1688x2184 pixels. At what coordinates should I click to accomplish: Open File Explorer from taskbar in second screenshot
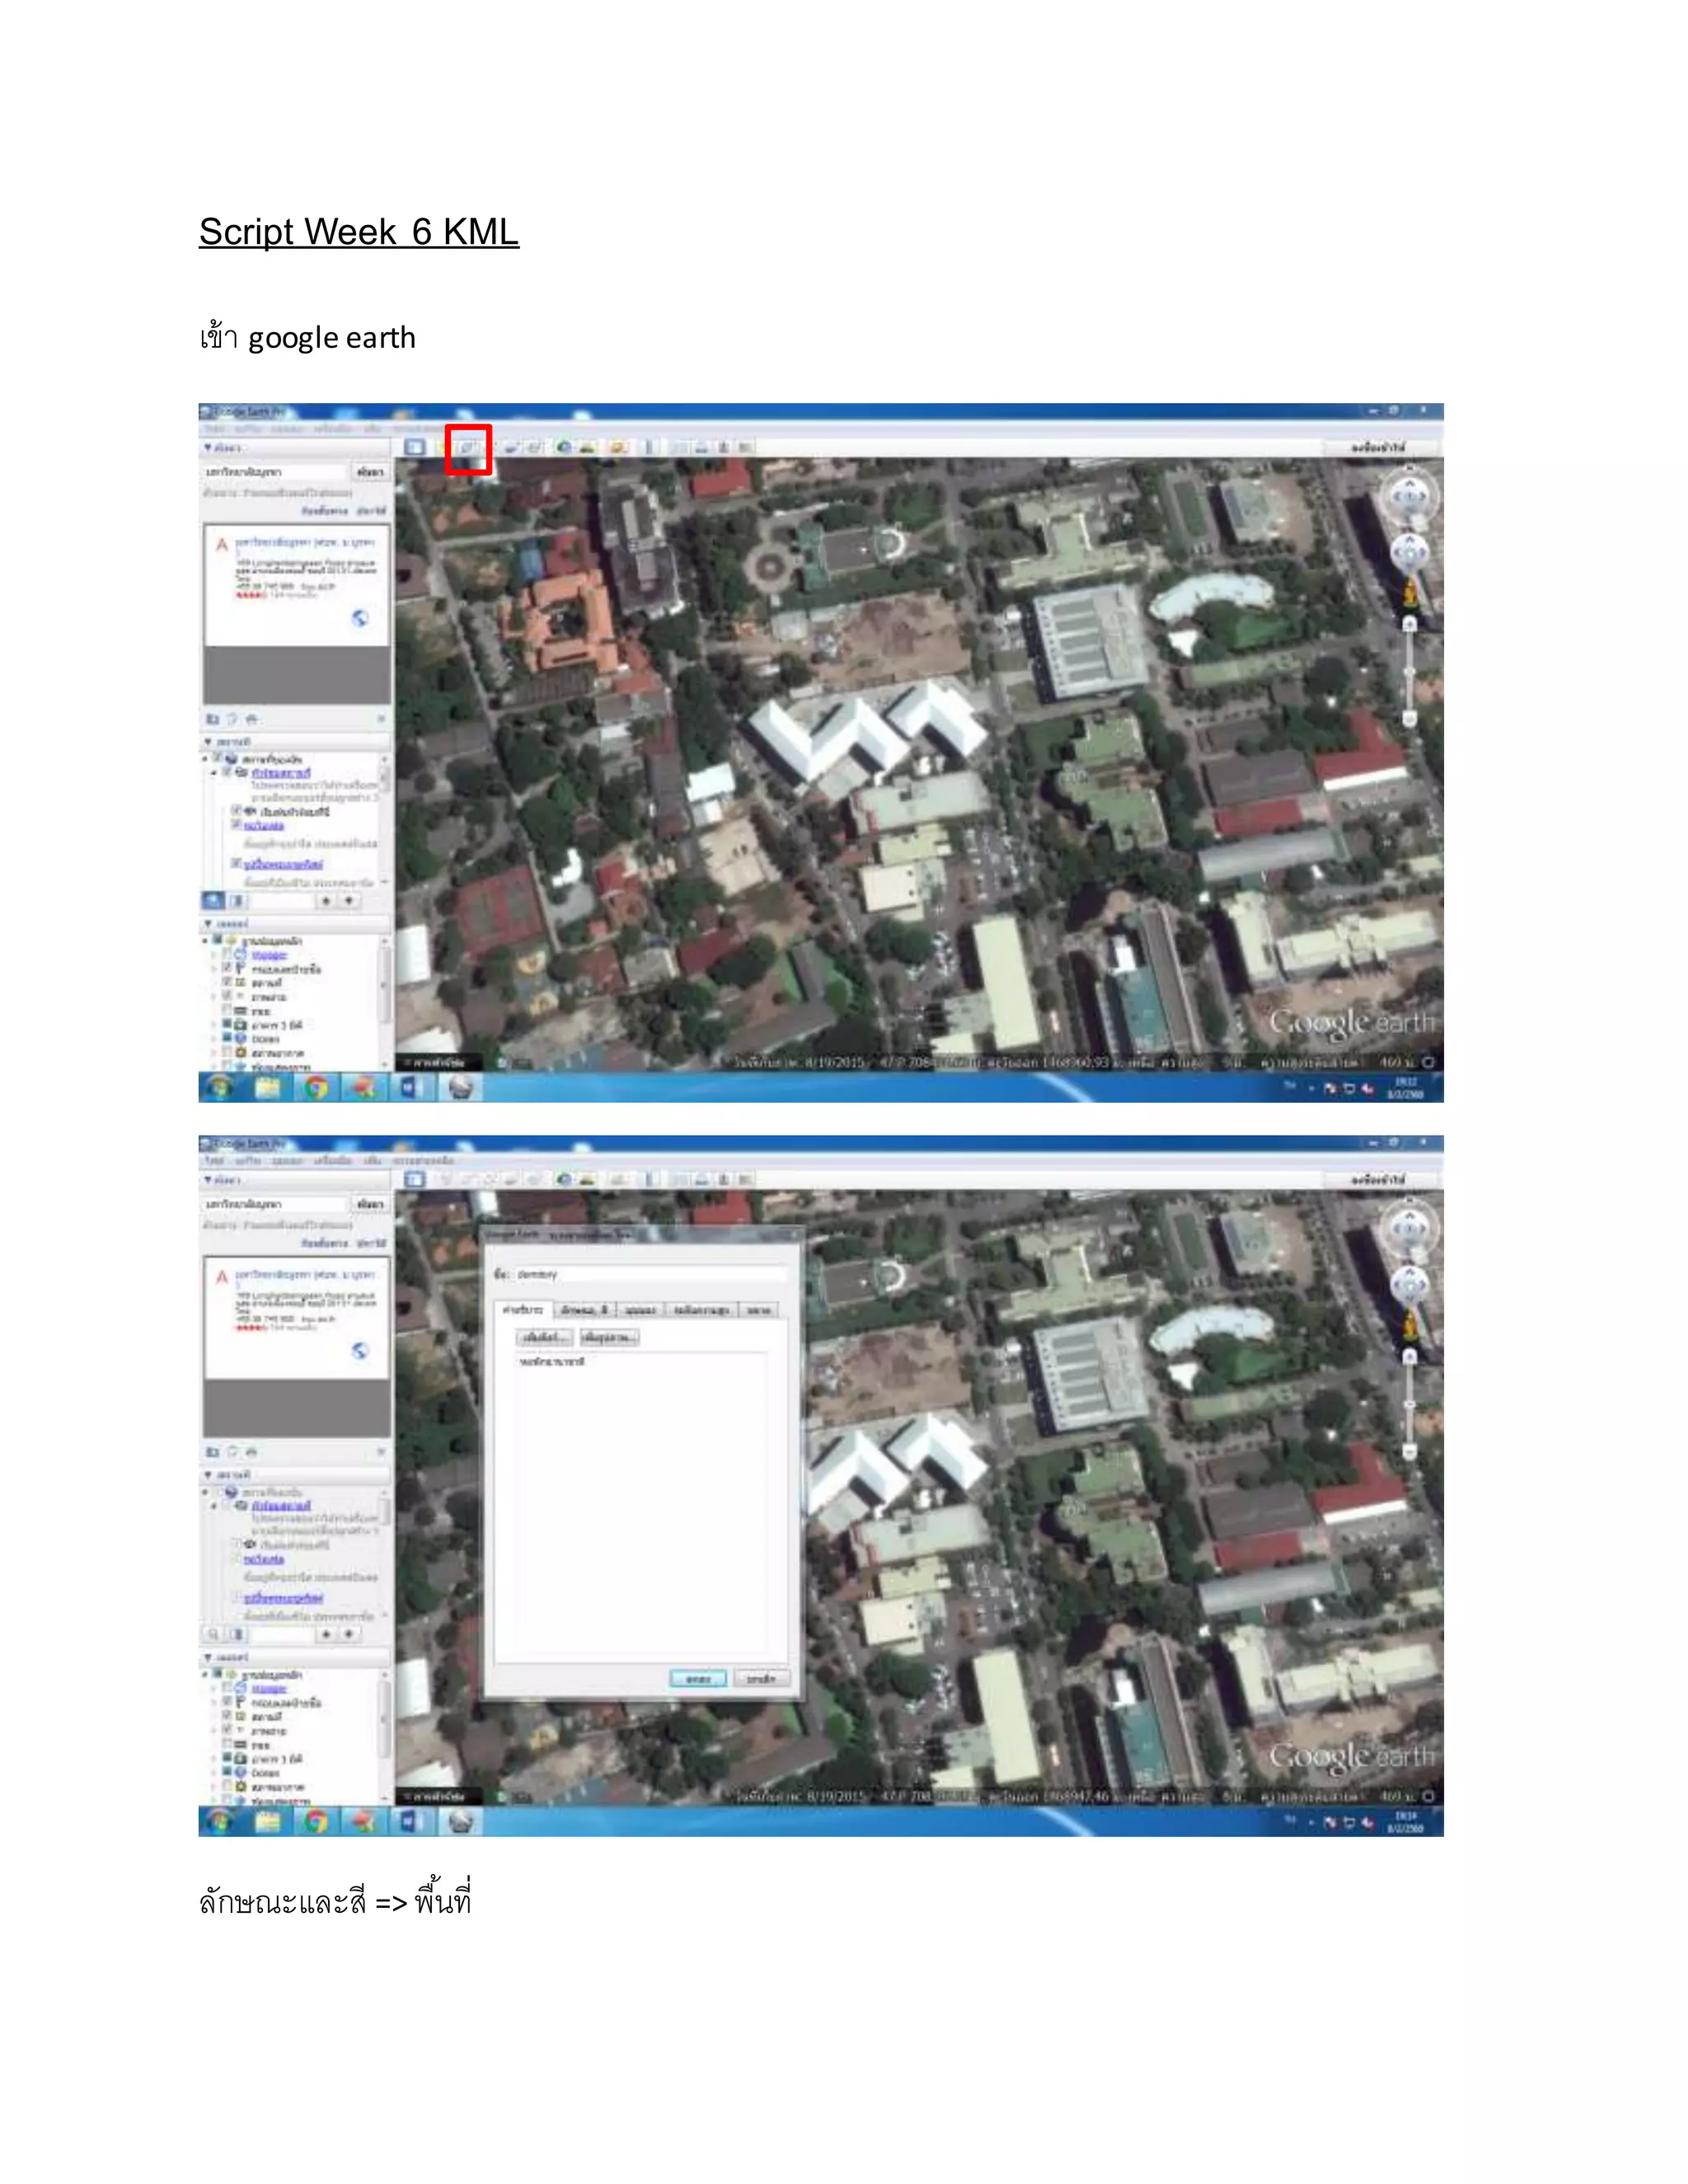pos(268,1821)
